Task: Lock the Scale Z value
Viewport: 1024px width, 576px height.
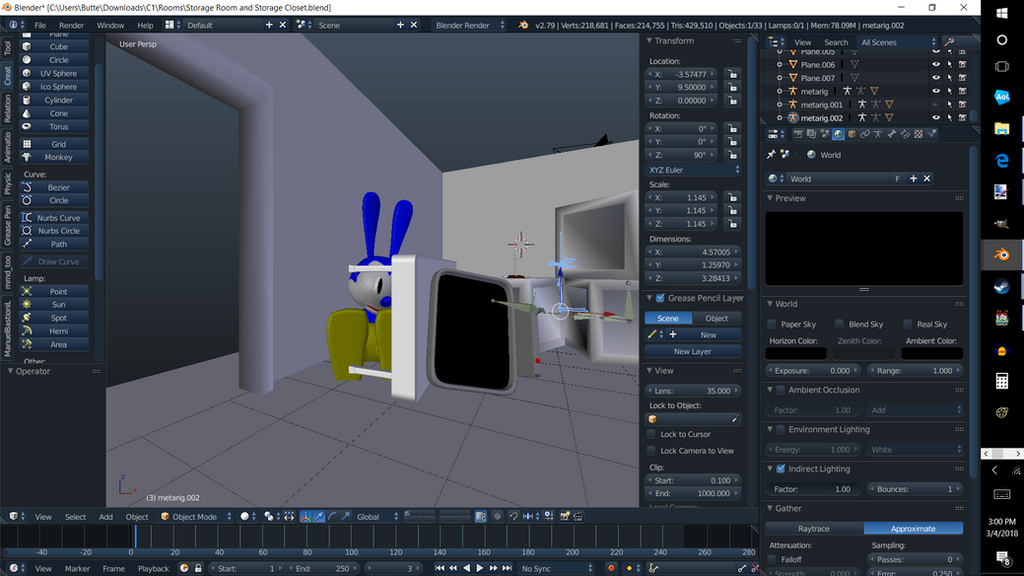Action: [733, 224]
